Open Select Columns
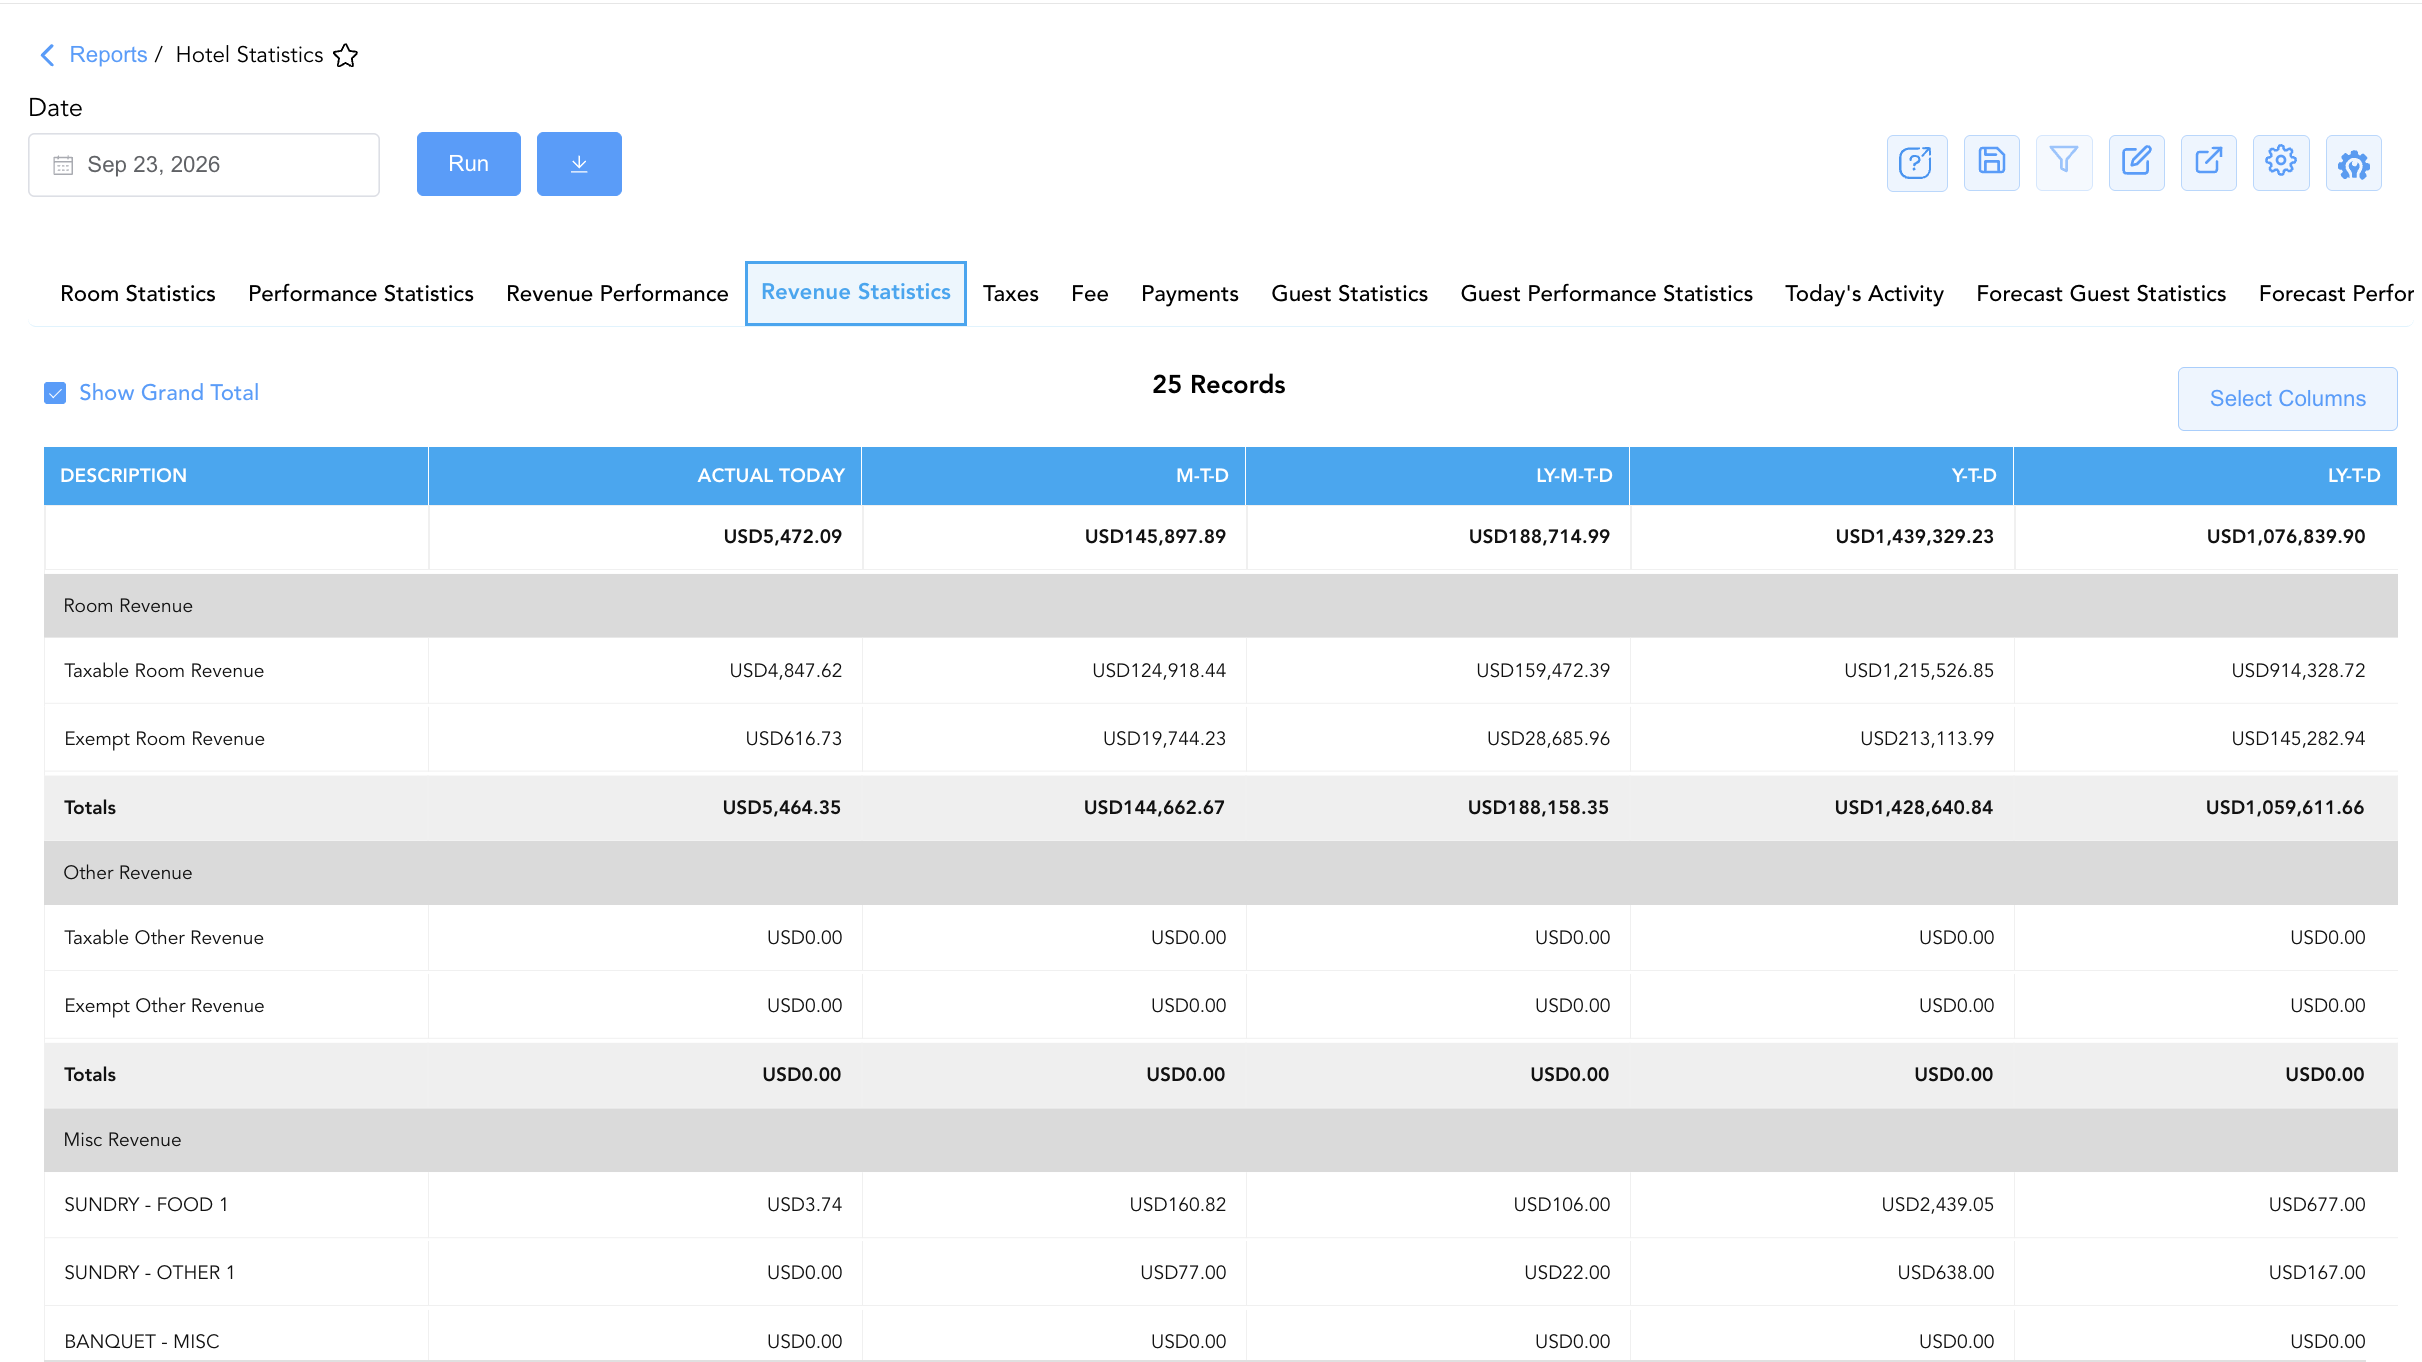 (2287, 399)
